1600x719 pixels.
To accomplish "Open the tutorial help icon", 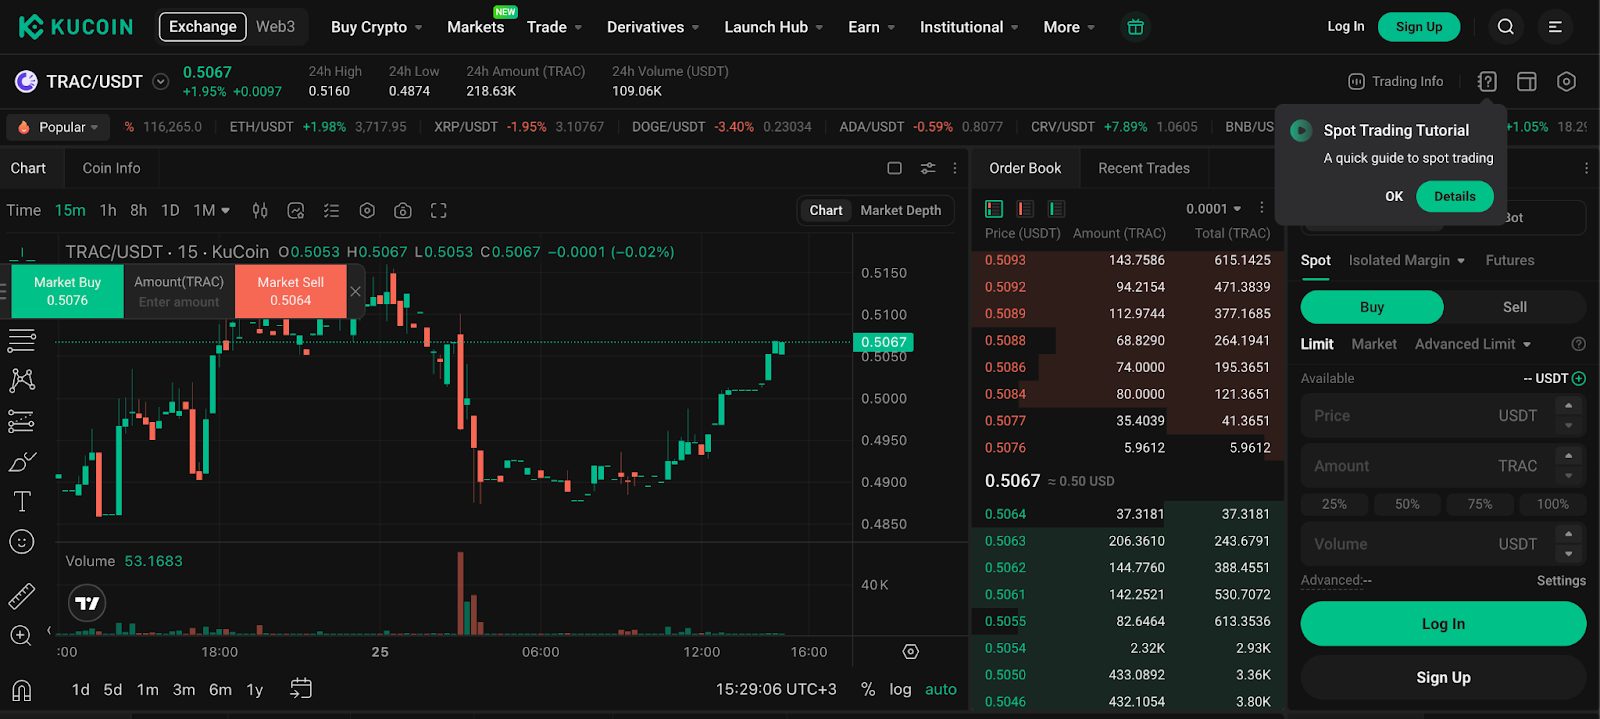I will click(x=1487, y=82).
